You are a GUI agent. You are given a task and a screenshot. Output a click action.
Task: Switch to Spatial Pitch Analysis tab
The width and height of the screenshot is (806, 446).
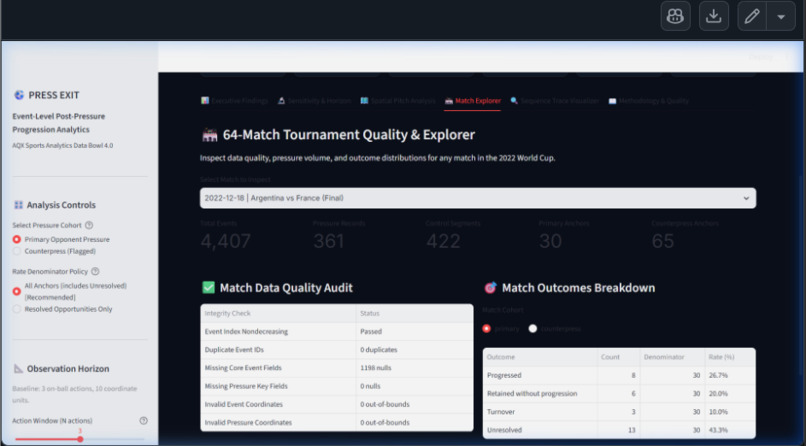[x=398, y=101]
